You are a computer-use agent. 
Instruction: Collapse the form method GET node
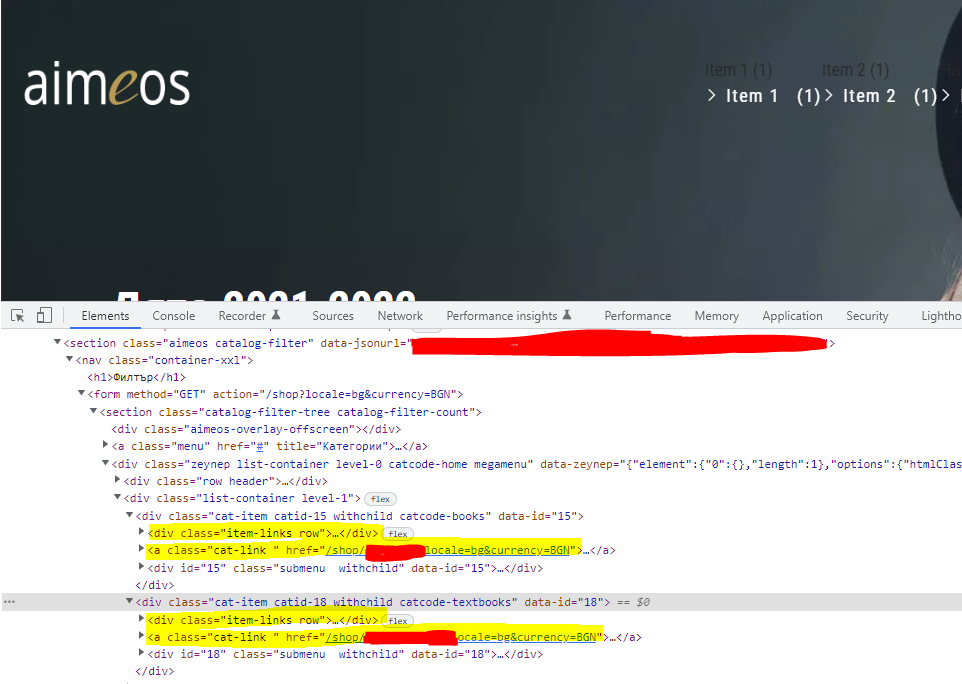pyautogui.click(x=81, y=393)
